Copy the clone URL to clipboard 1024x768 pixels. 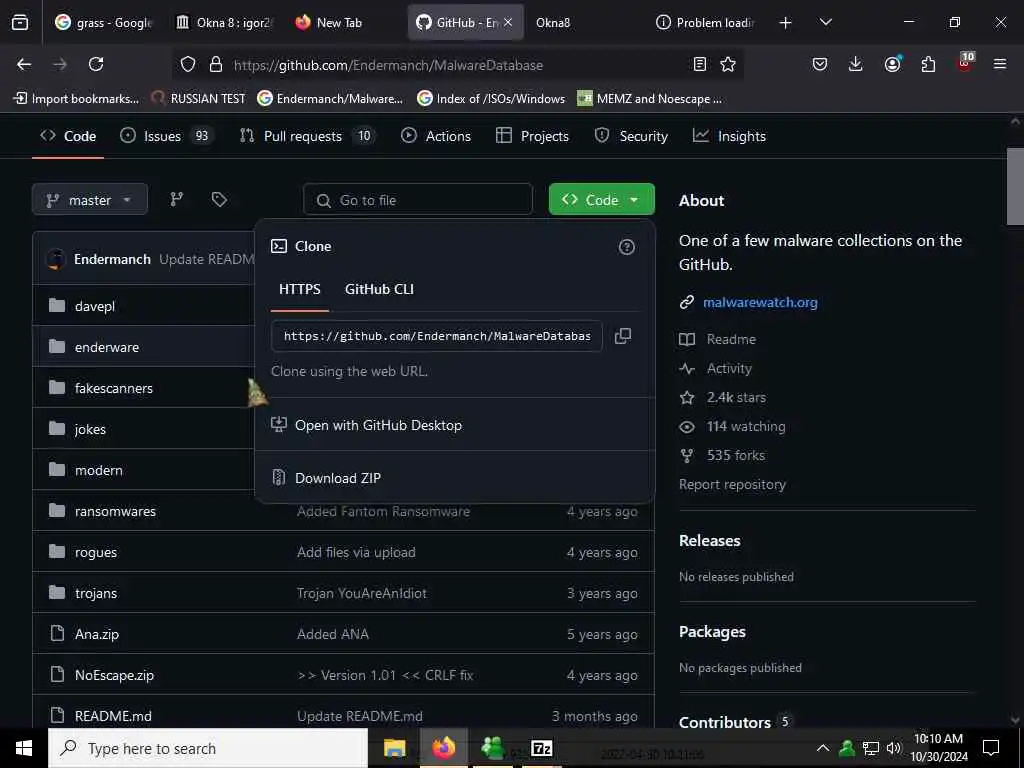(623, 336)
